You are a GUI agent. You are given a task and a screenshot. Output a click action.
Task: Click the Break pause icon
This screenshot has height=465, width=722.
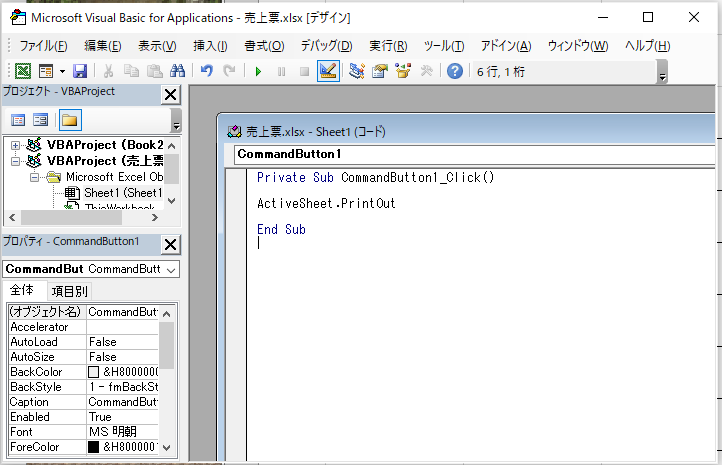pos(281,71)
